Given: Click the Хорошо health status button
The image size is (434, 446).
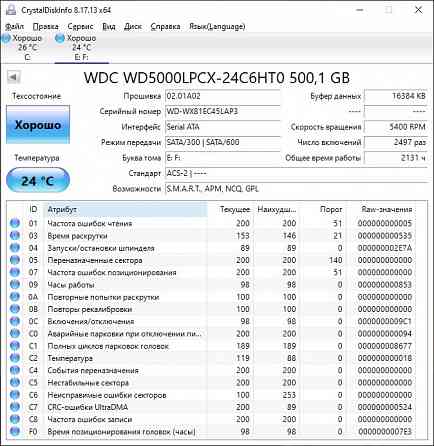Looking at the screenshot, I should tap(38, 125).
